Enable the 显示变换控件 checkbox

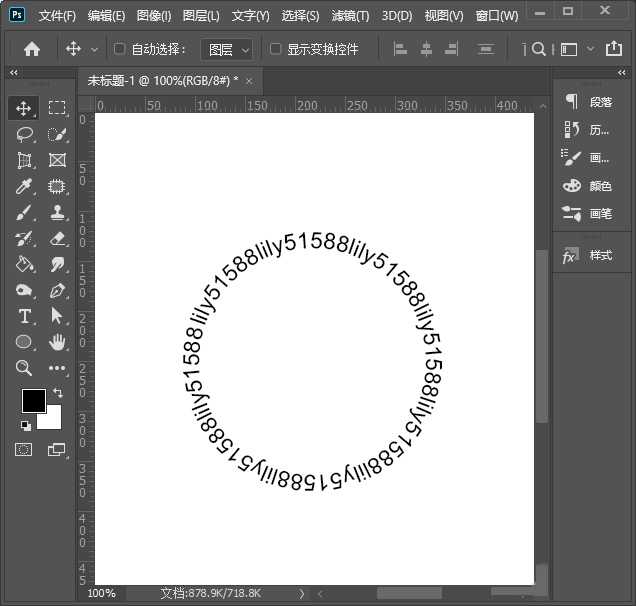click(x=275, y=49)
